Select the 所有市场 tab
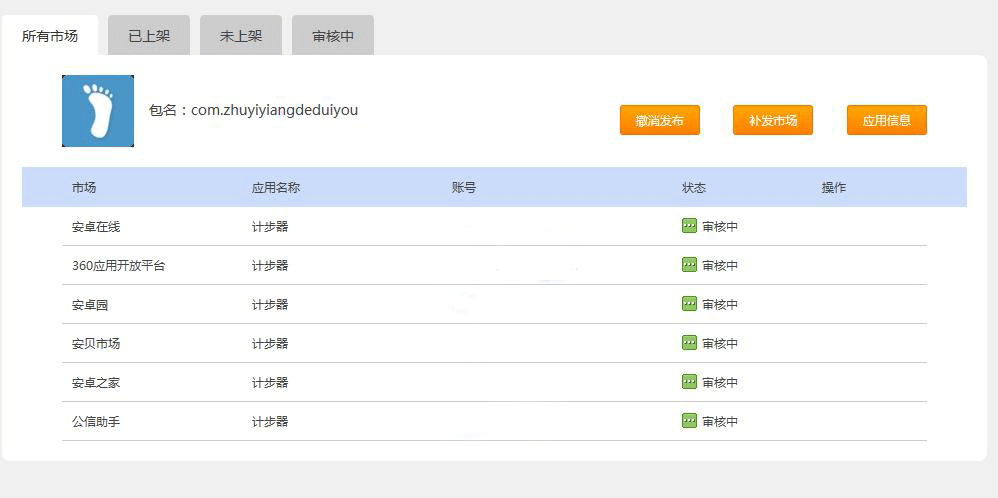This screenshot has height=498, width=998. pyautogui.click(x=50, y=36)
